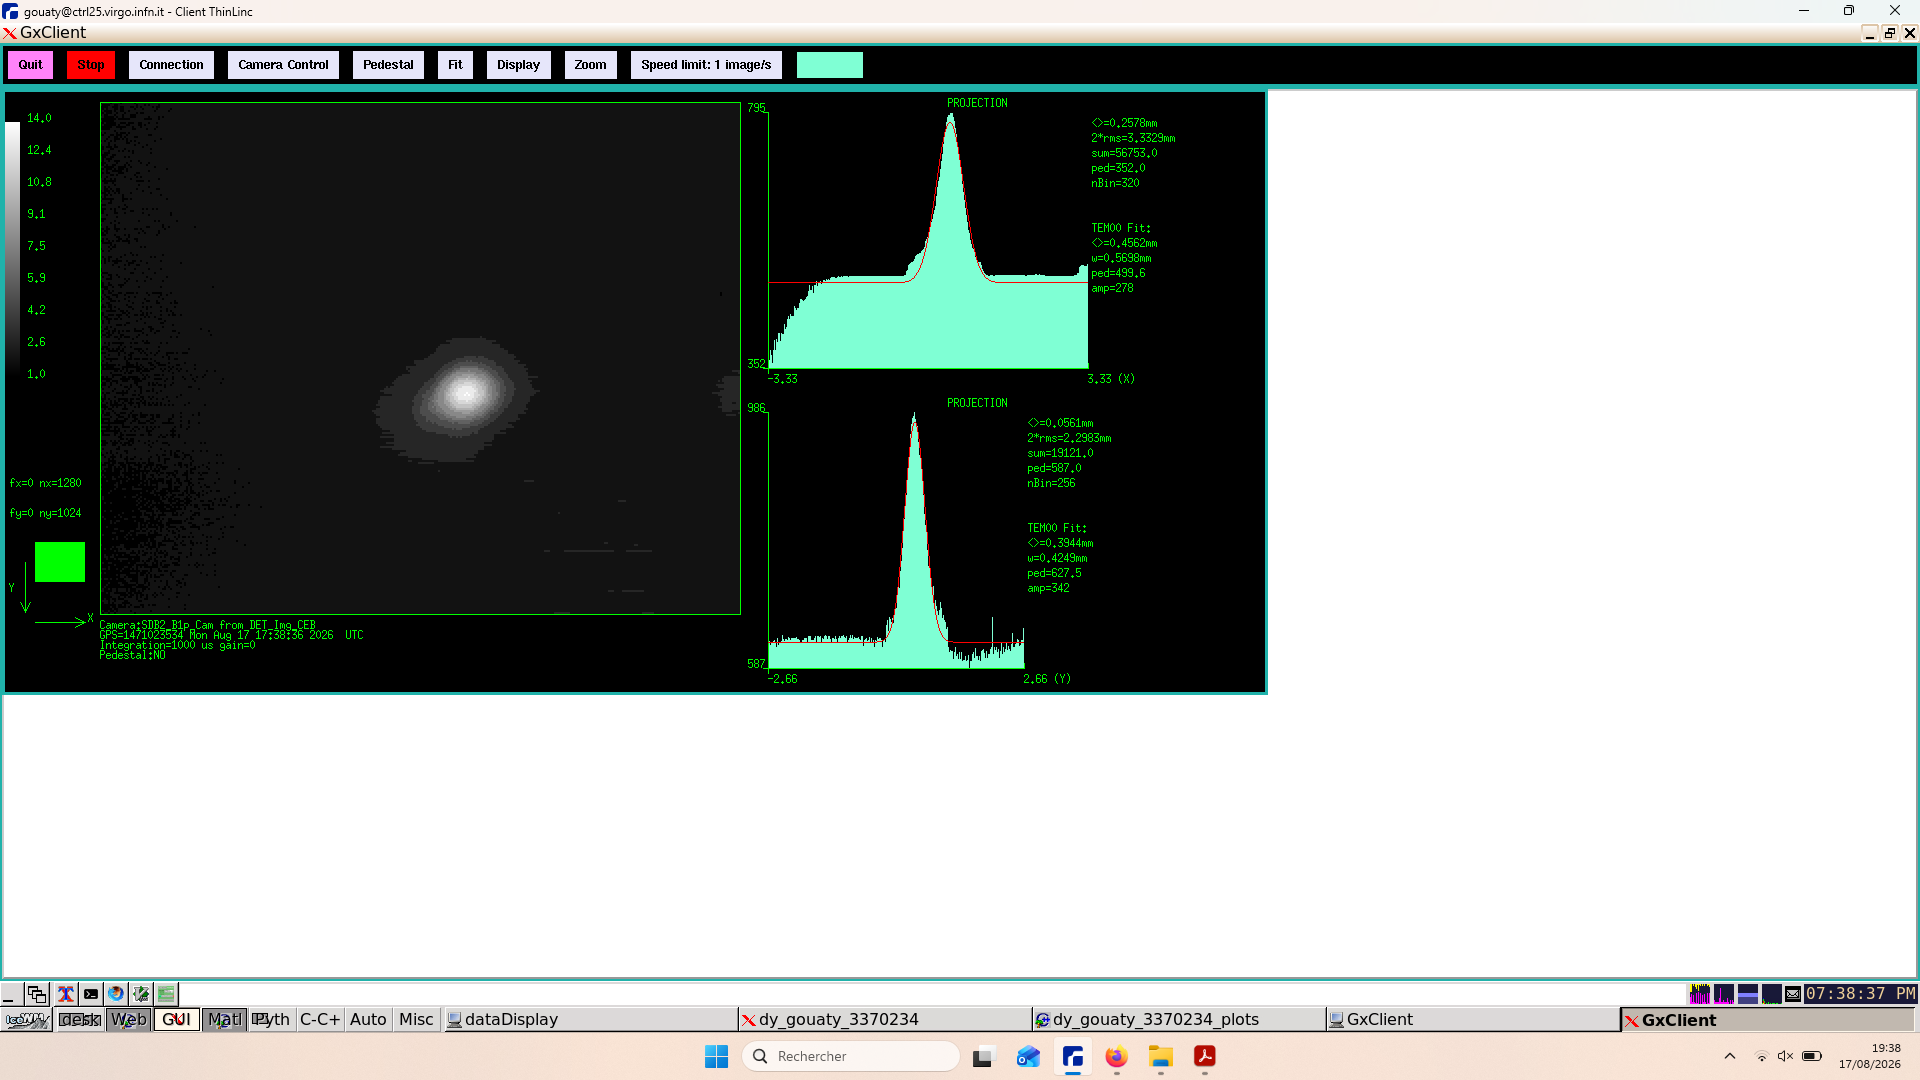Launch the X application icon in IceWM panel
Image resolution: width=1920 pixels, height=1080 pixels.
pos(65,994)
